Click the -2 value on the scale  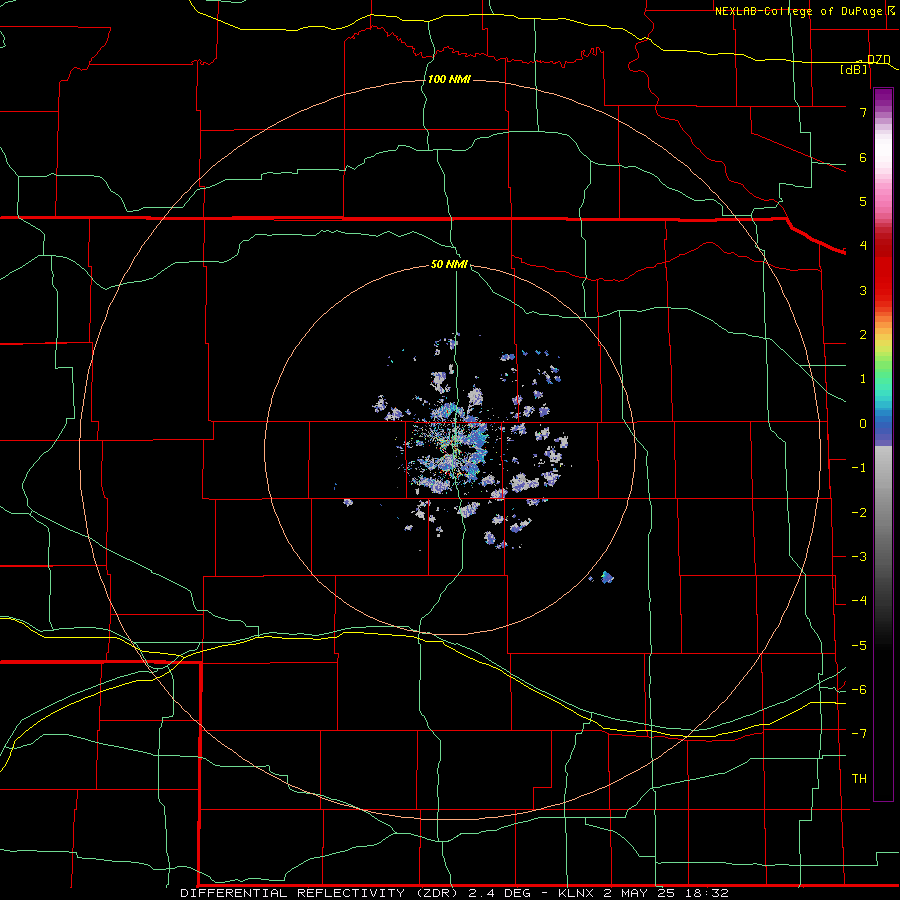859,512
